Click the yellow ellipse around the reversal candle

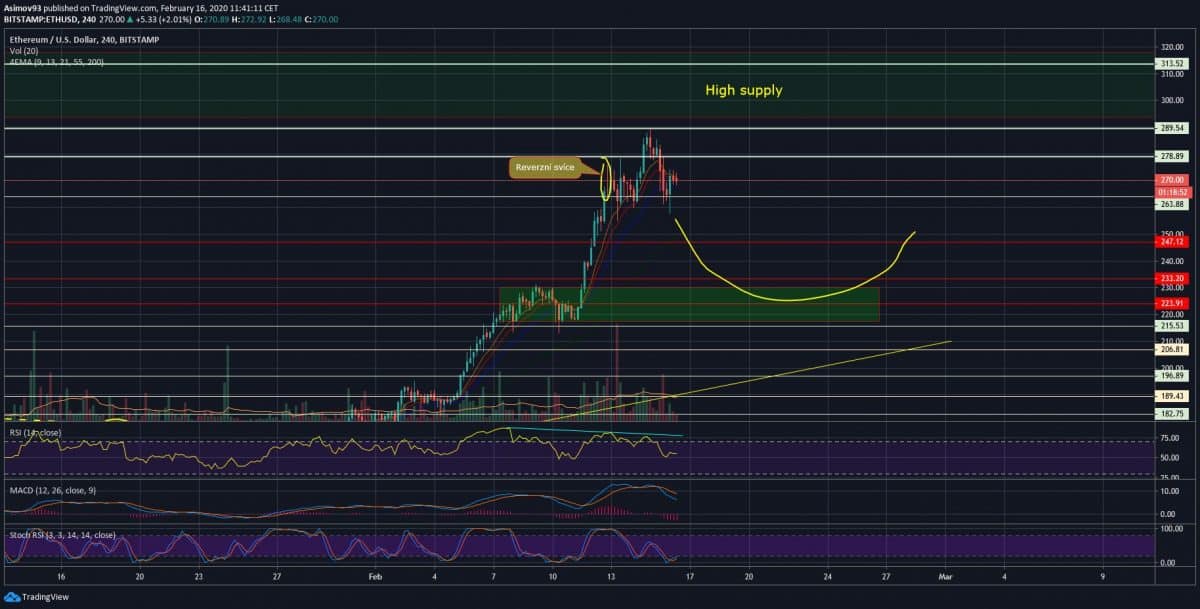click(605, 178)
